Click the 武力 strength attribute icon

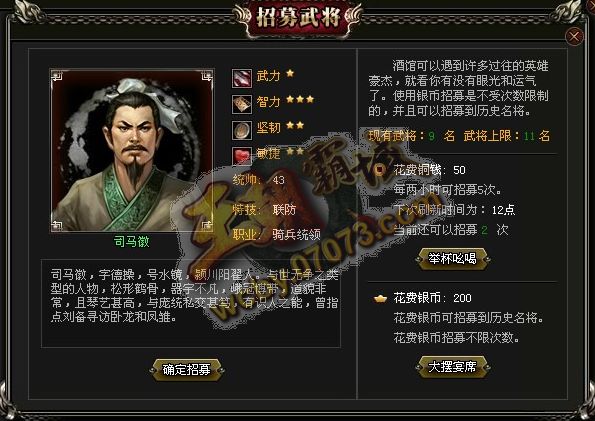pos(242,78)
